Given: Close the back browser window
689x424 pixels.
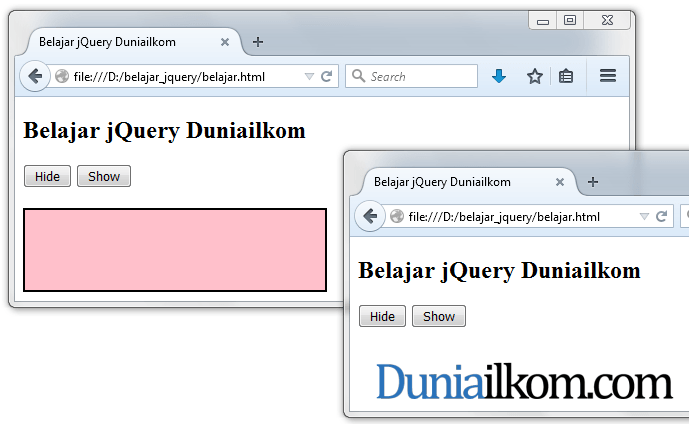Looking at the screenshot, I should 607,20.
